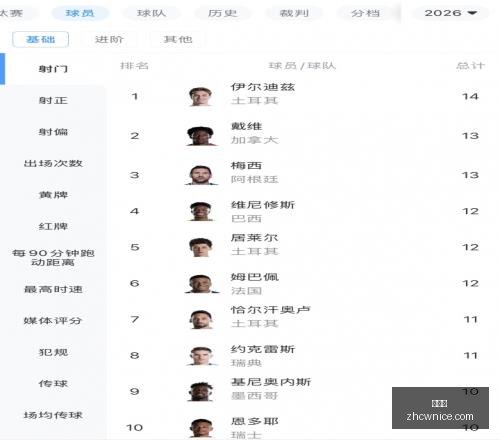Click 梅西 player photo

(201, 175)
